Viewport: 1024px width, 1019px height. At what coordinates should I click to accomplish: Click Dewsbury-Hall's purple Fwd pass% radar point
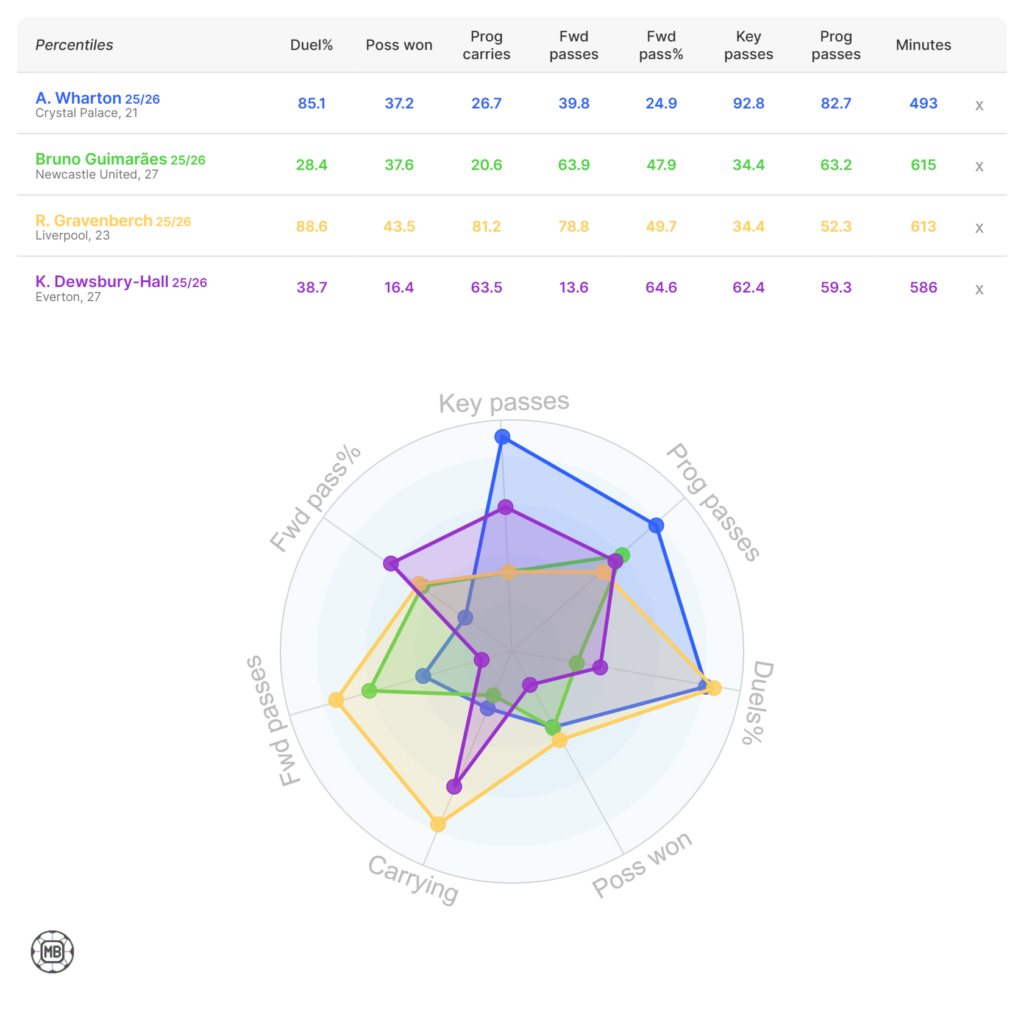pos(390,564)
